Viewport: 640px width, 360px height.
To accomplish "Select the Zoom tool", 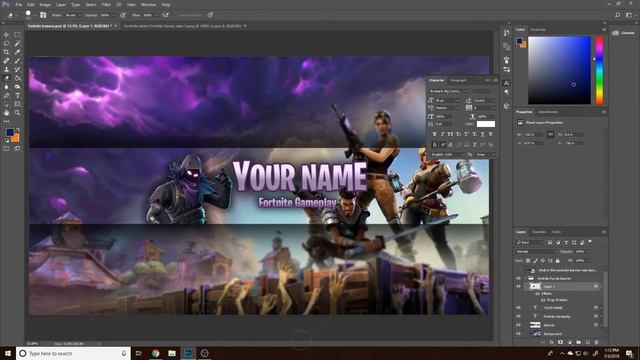I will point(18,113).
